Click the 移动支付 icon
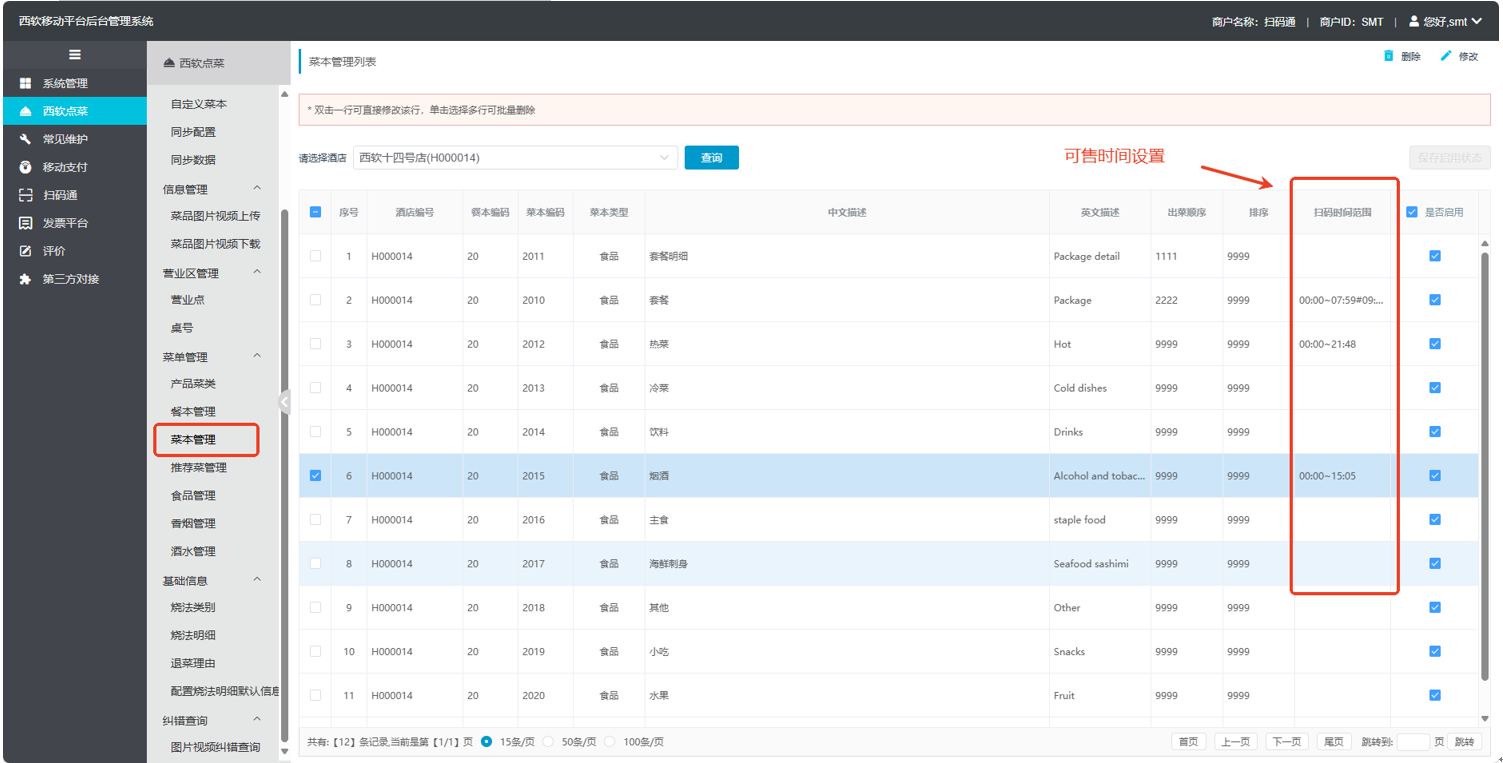This screenshot has width=1503, height=763. point(26,167)
